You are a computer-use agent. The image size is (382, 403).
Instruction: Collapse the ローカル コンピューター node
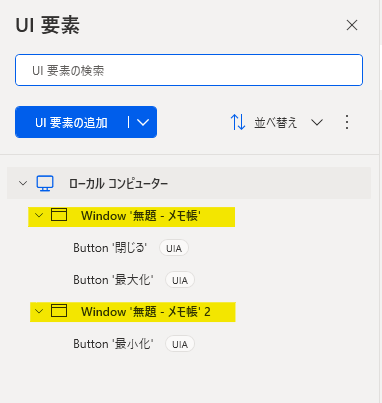point(23,183)
